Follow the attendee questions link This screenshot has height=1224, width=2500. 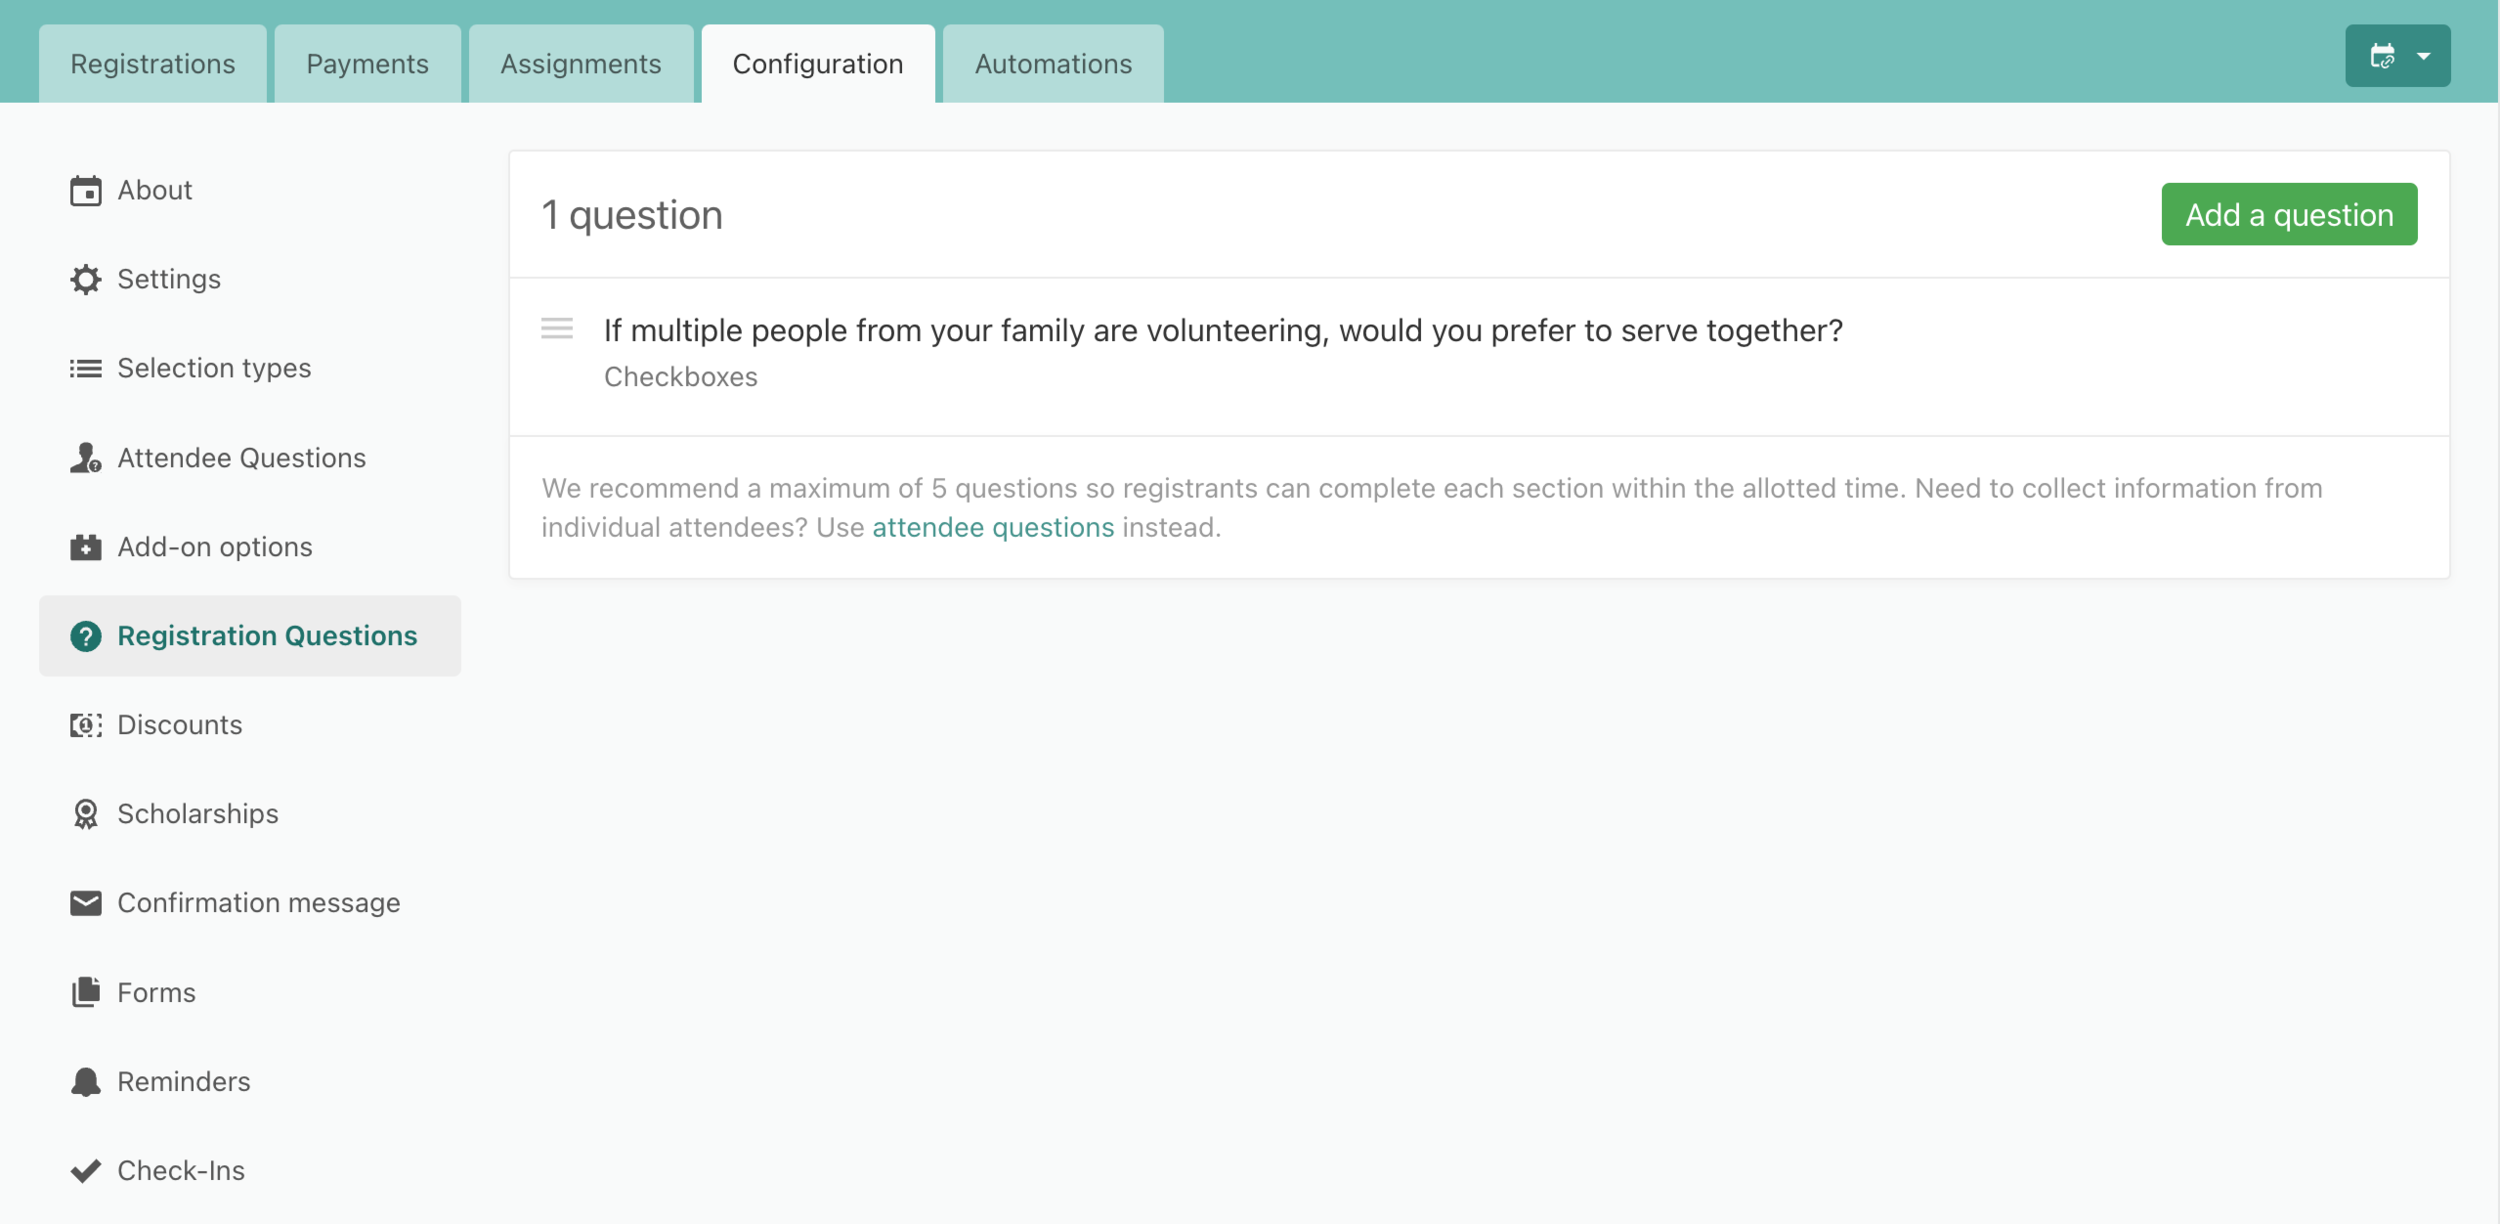coord(993,527)
